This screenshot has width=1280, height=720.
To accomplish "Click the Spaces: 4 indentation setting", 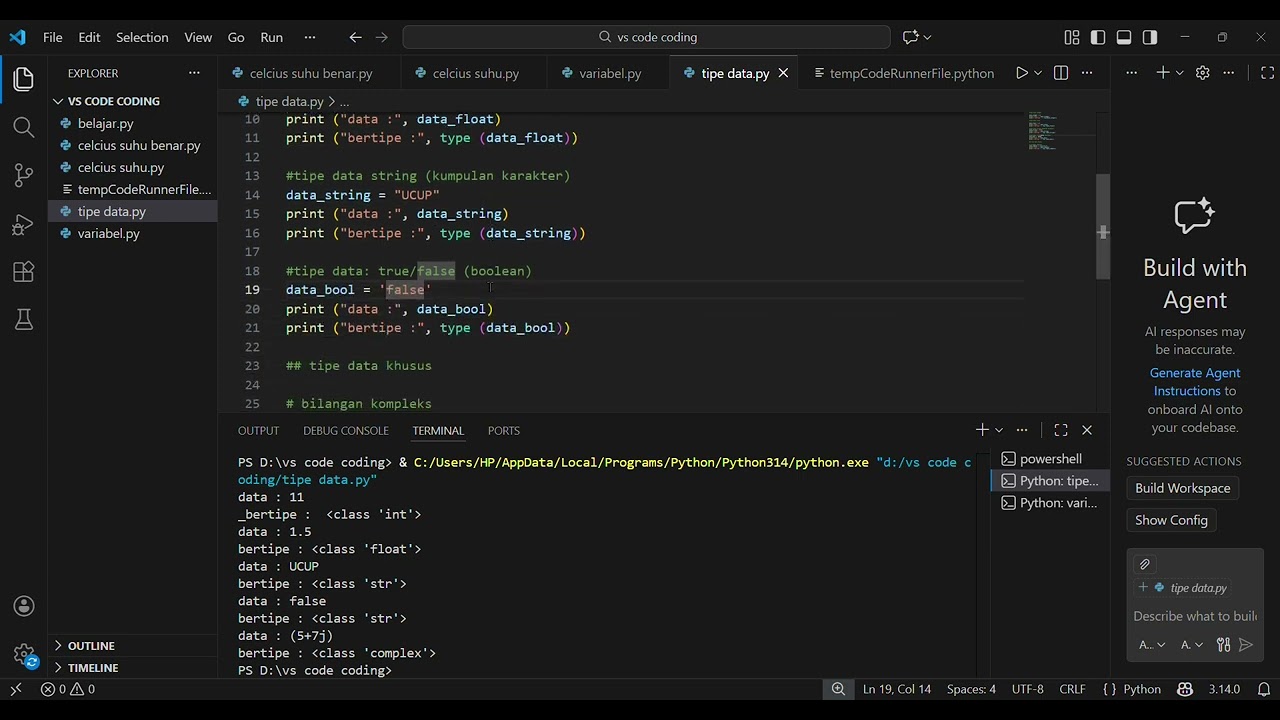I will click(971, 689).
